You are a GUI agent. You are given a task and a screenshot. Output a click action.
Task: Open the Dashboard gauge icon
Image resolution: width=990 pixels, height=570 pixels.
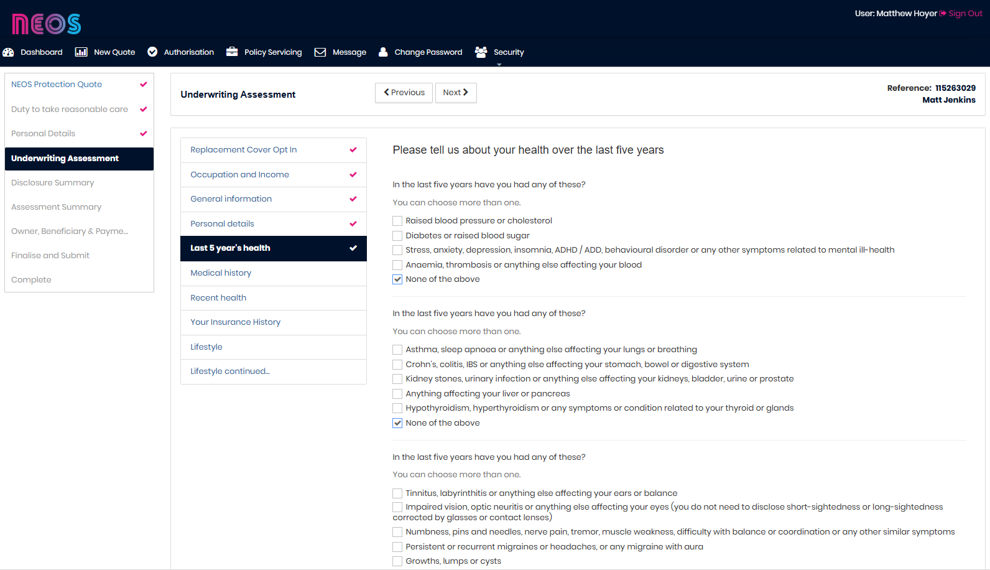(9, 52)
